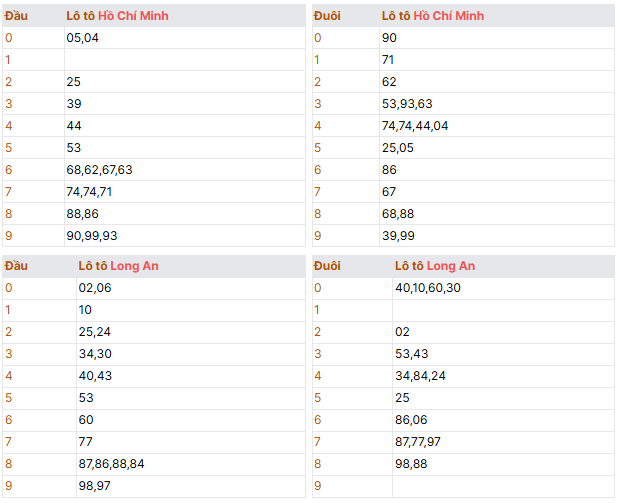Click the red Hồ Chí Minh link in Đầu header

(133, 16)
